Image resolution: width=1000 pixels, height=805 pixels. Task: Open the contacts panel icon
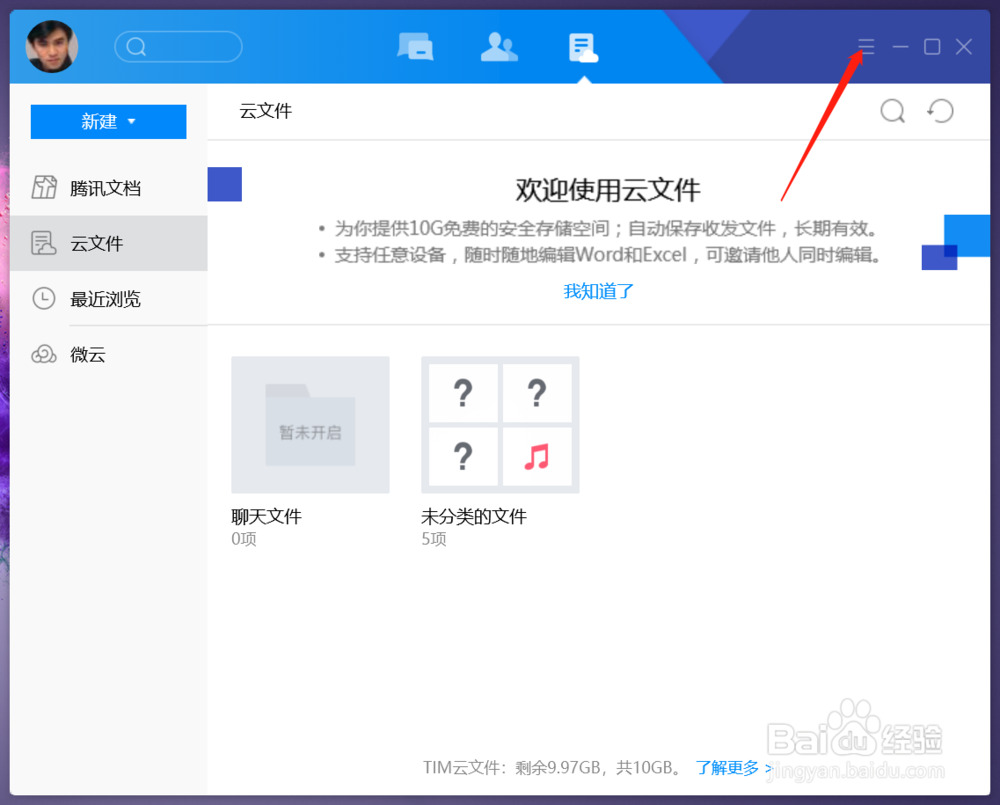coord(499,46)
